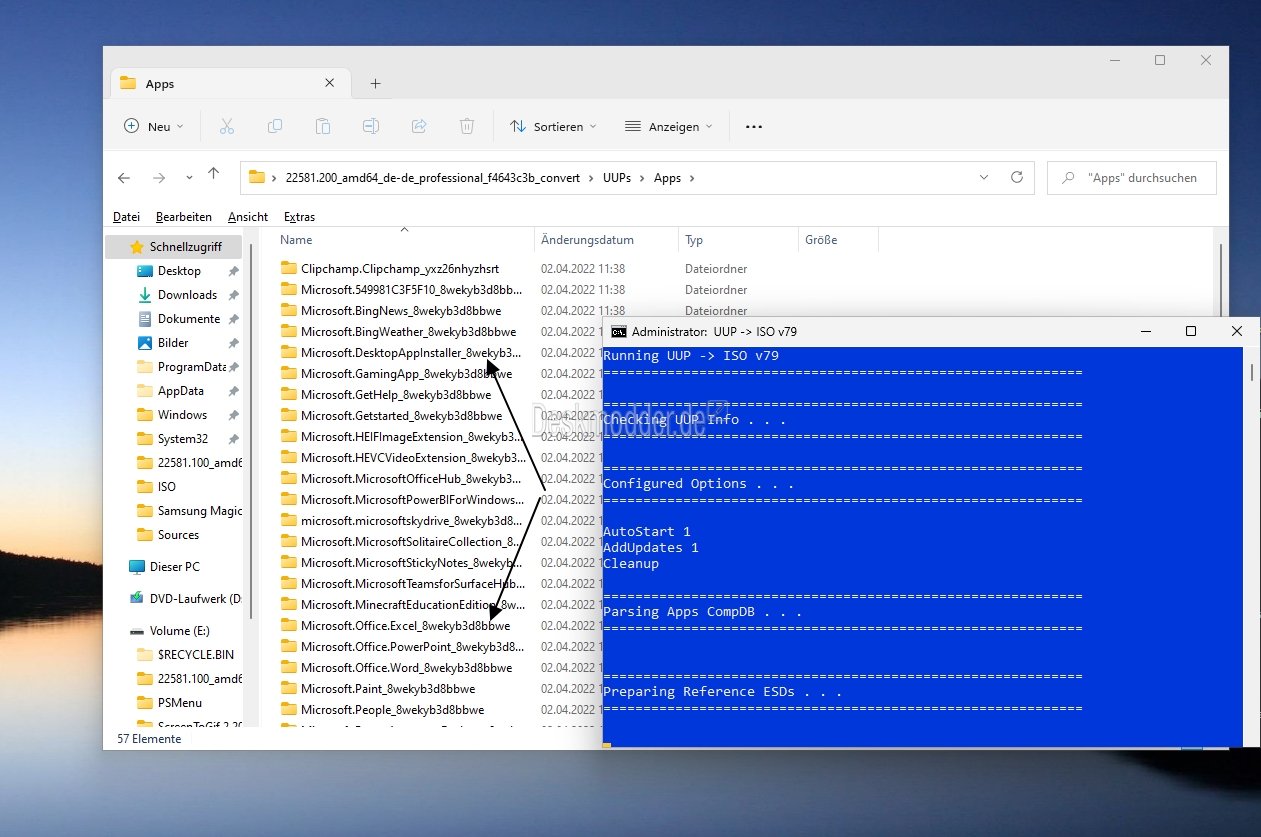Open Samsung Magic folder in sidebar
The width and height of the screenshot is (1261, 837).
[x=189, y=511]
